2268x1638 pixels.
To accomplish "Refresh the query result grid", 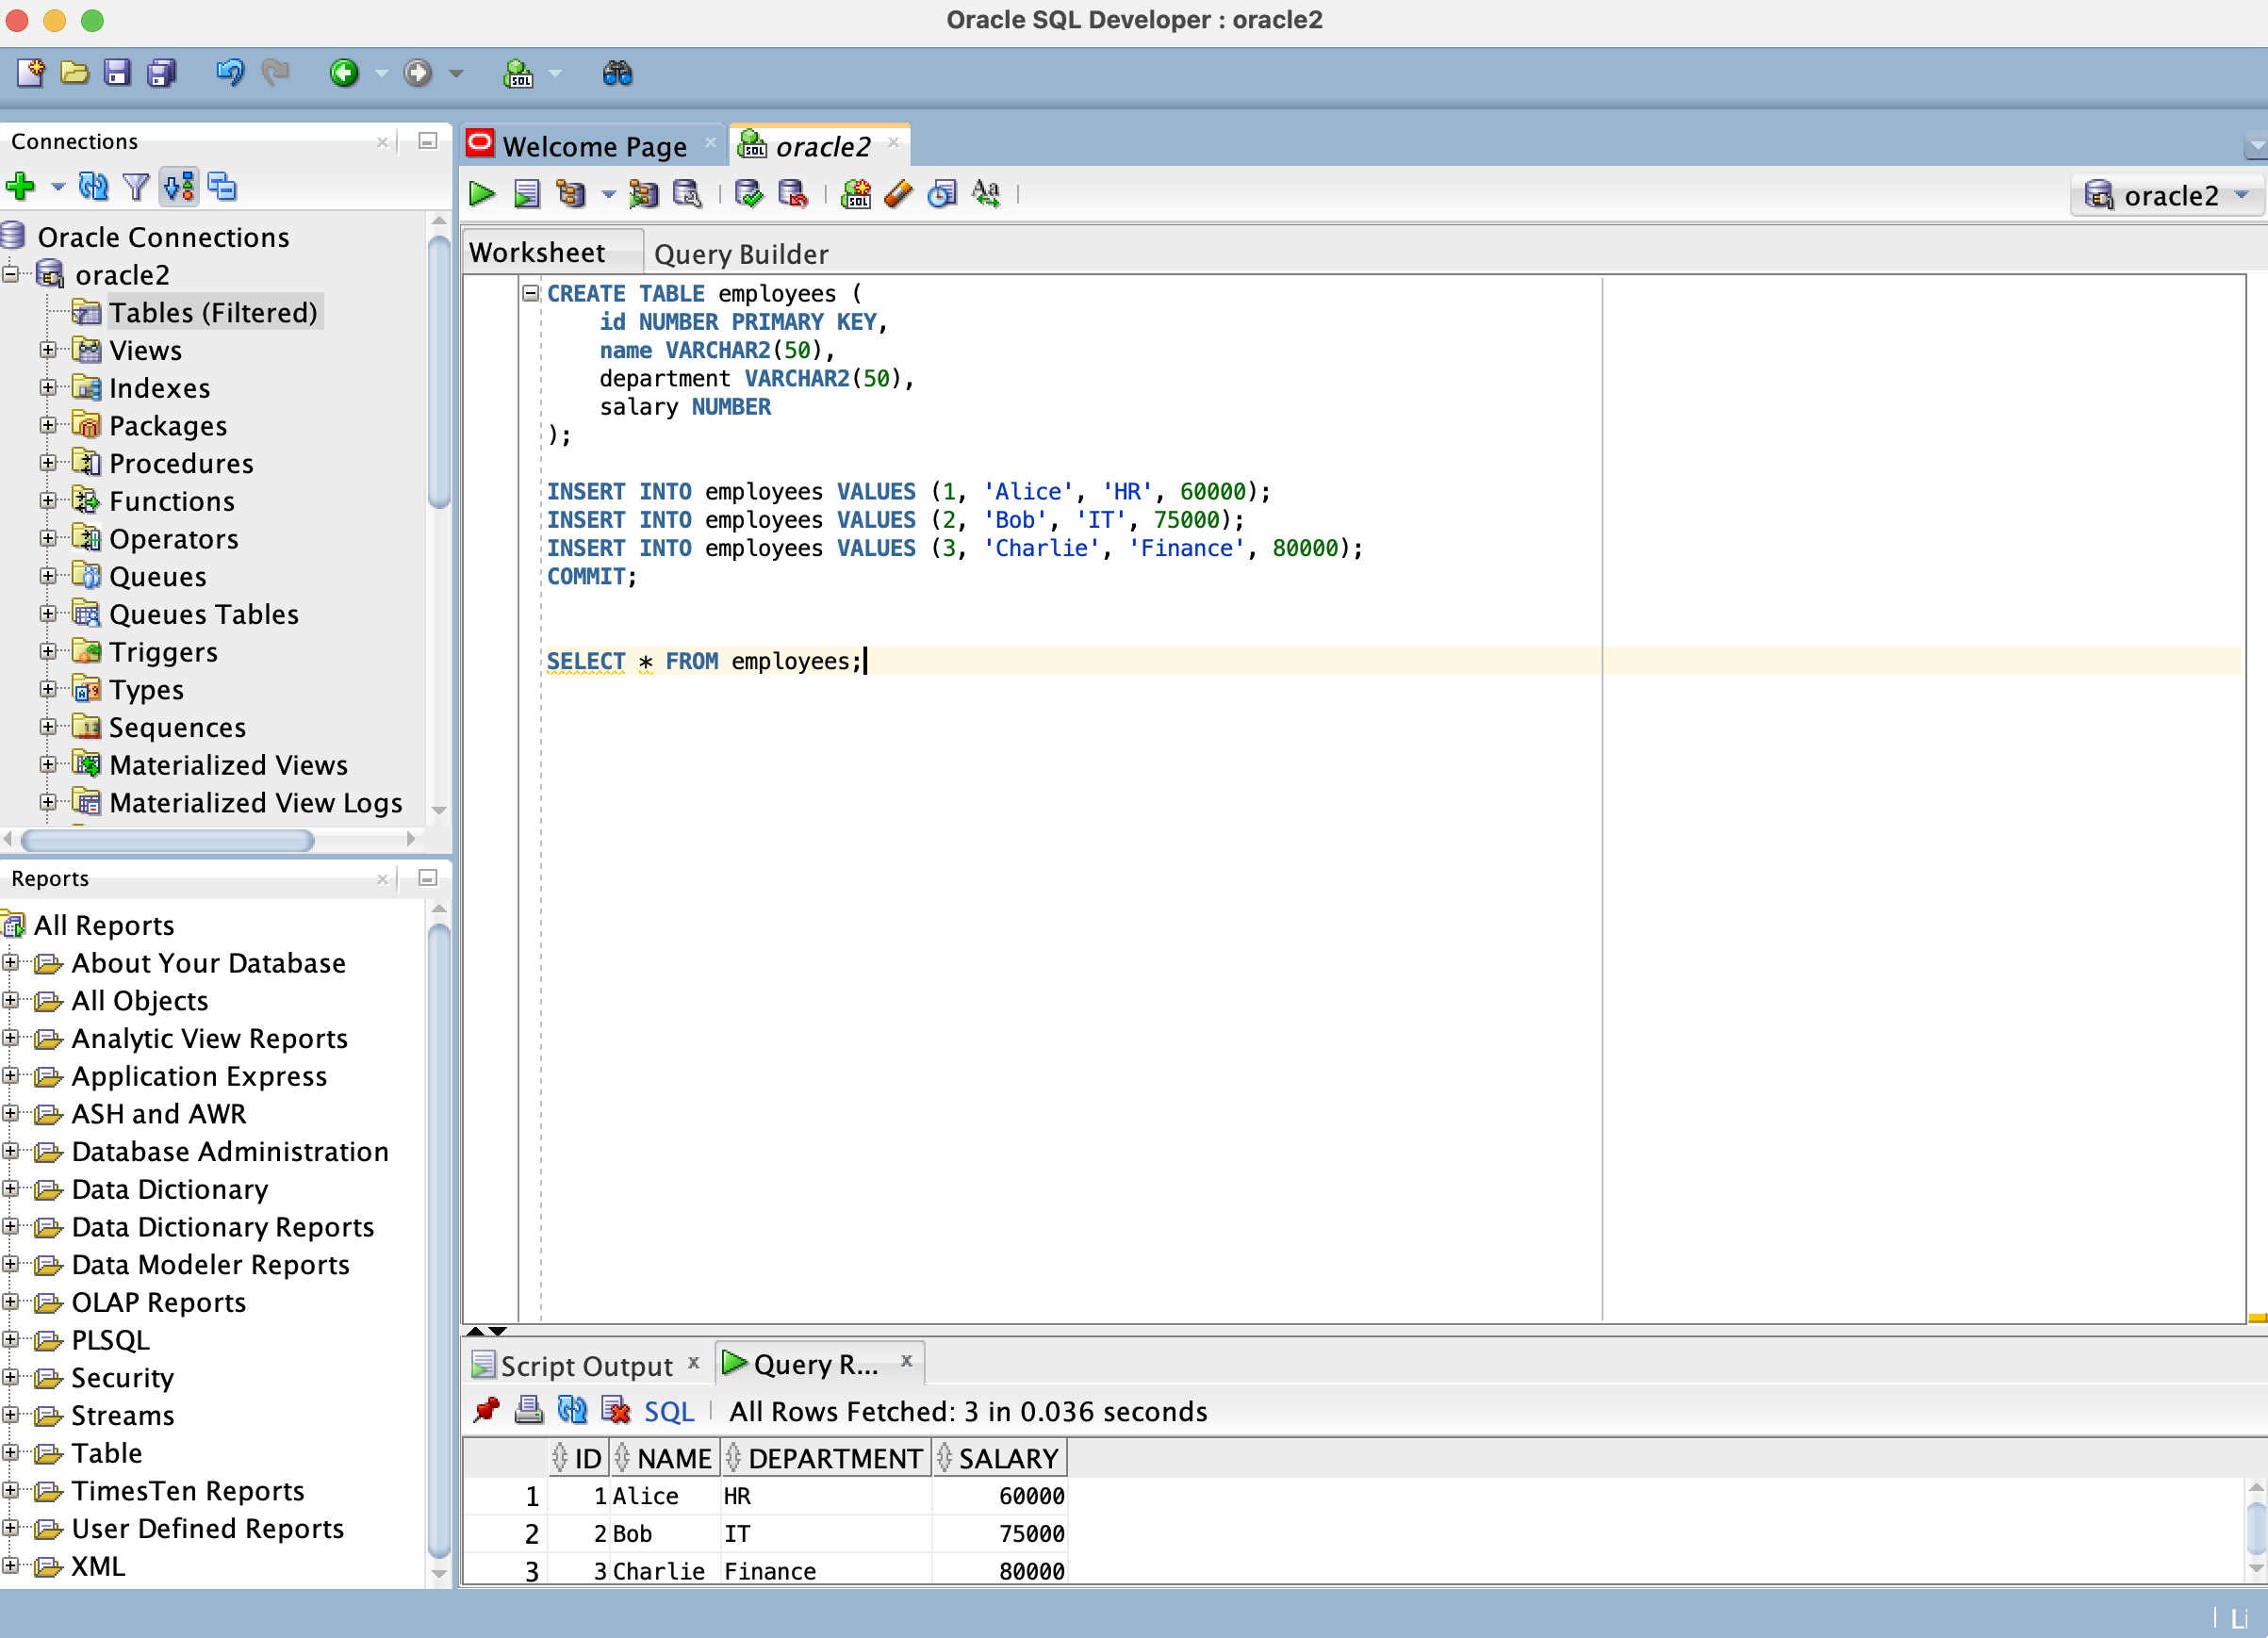I will coord(572,1410).
